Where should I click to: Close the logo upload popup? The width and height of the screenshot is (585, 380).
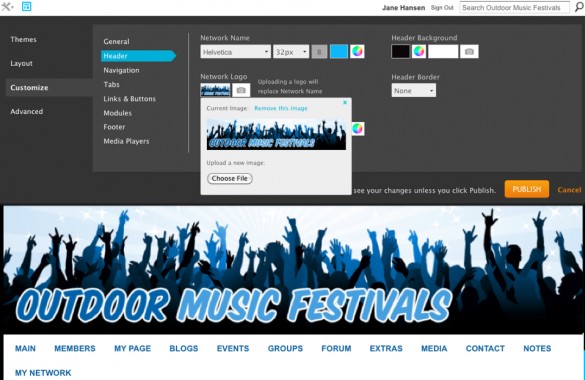345,102
